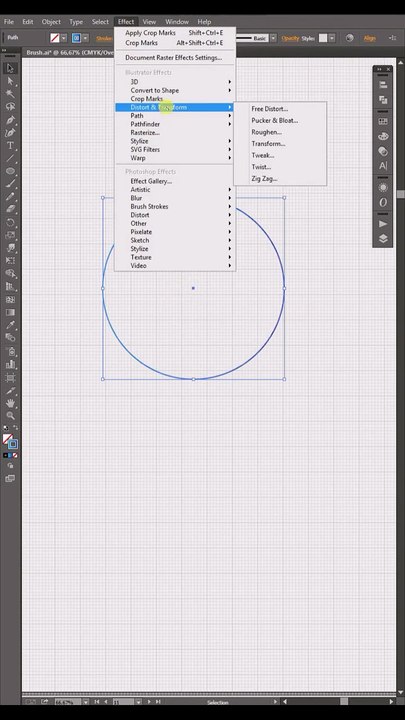Go to first artboard in status bar

(x=97, y=702)
